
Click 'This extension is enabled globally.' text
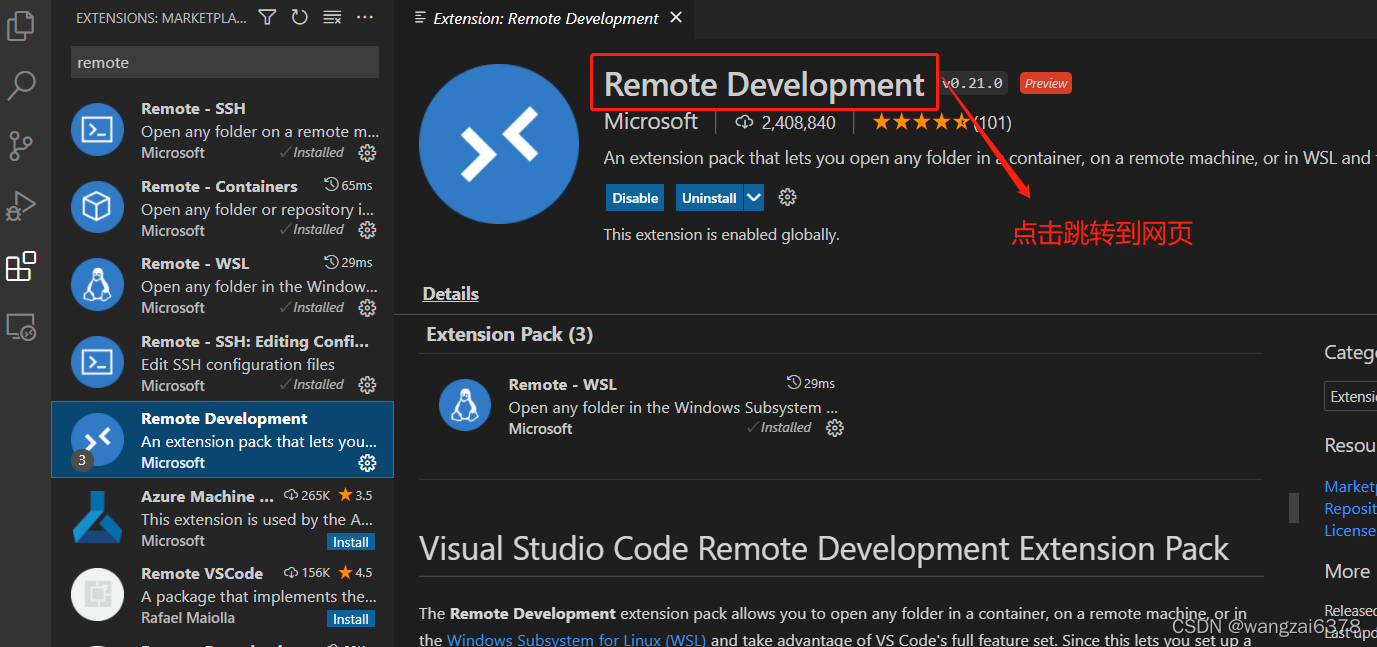pos(721,235)
